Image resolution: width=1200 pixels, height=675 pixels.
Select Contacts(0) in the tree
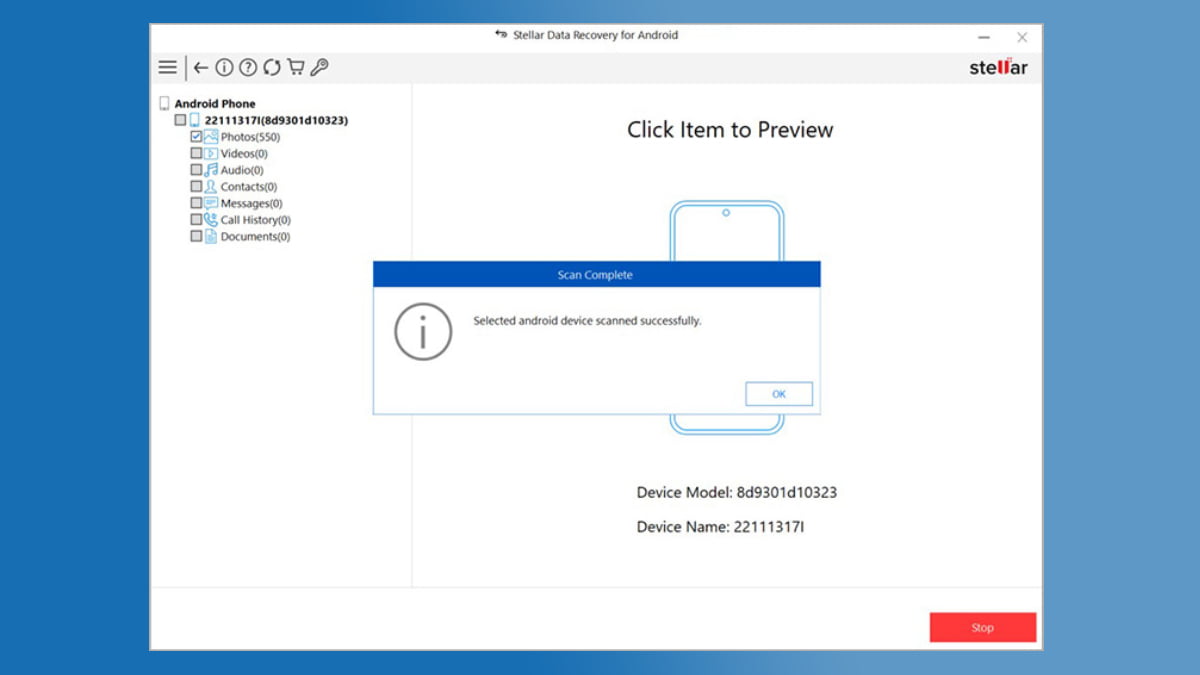pyautogui.click(x=248, y=187)
